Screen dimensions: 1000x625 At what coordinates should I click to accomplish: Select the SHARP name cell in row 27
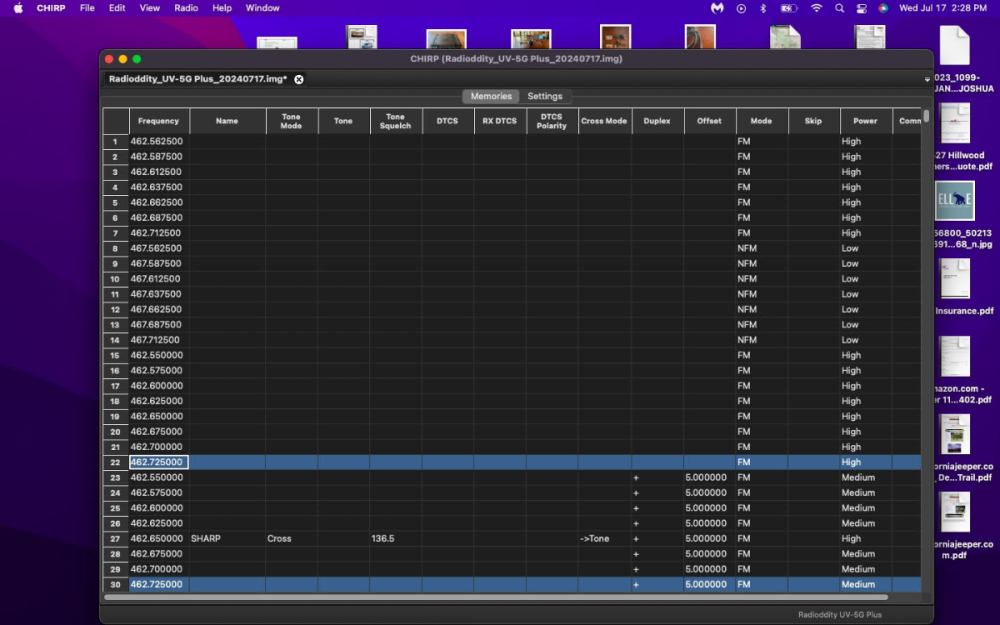coord(227,539)
